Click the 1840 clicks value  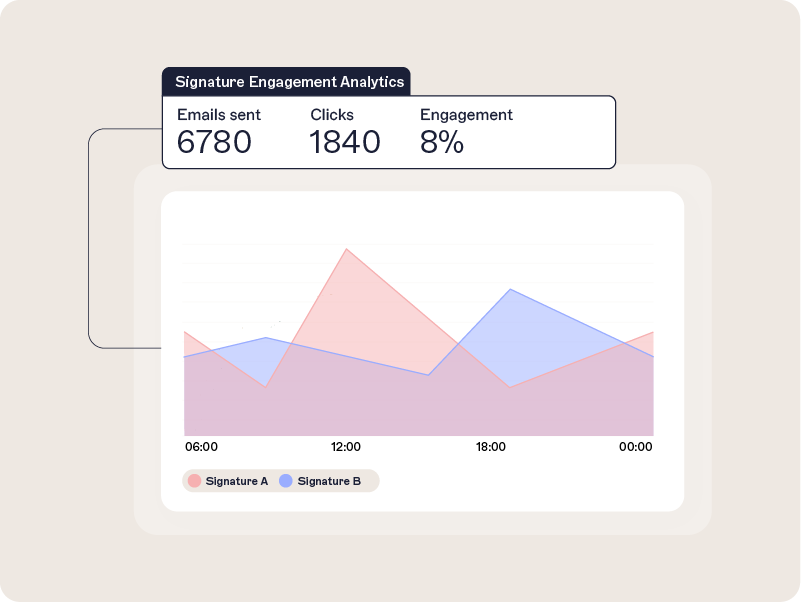[x=345, y=143]
